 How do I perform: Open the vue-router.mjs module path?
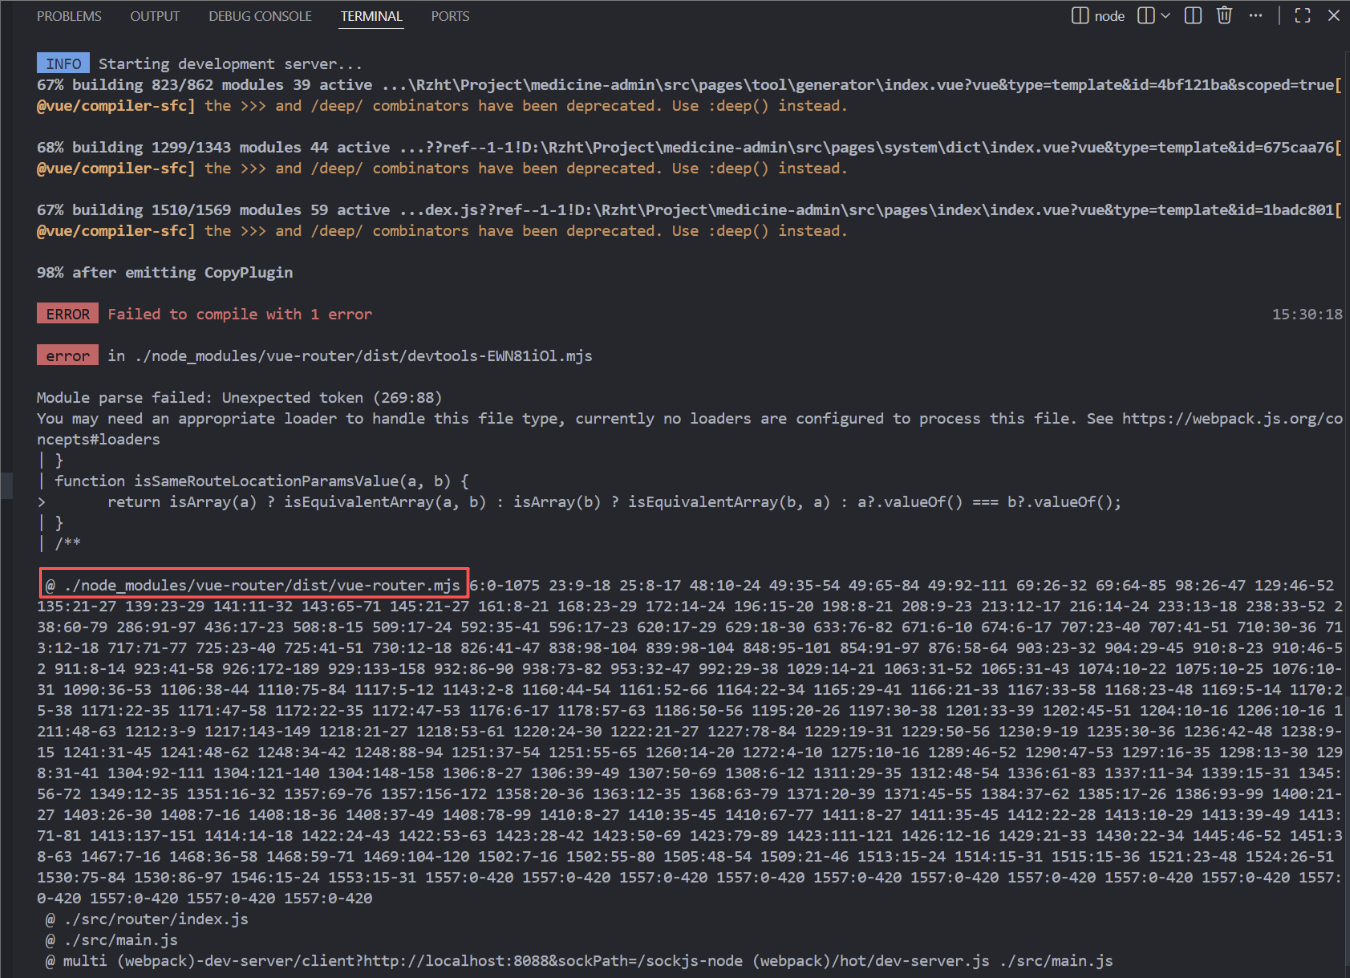pyautogui.click(x=262, y=585)
